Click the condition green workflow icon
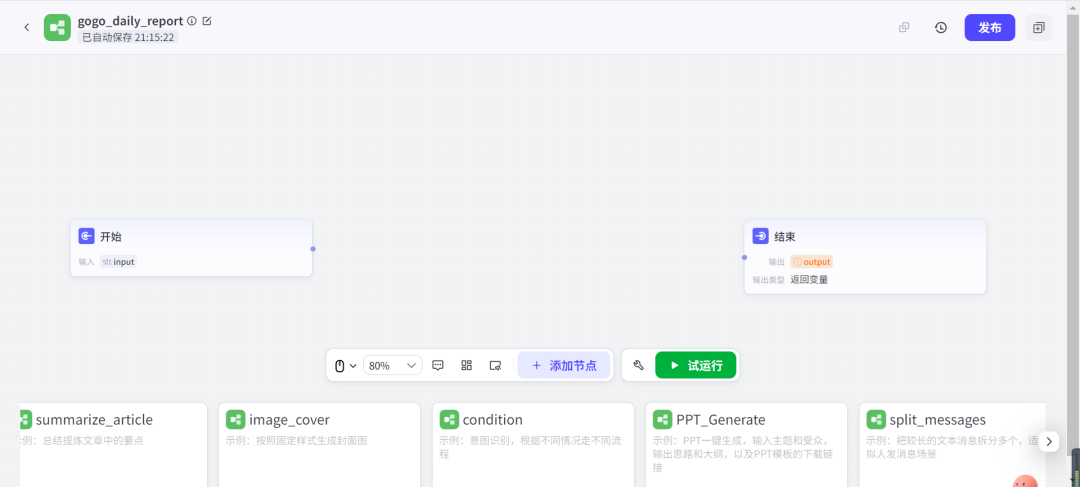Viewport: 1080px width, 487px height. (449, 419)
